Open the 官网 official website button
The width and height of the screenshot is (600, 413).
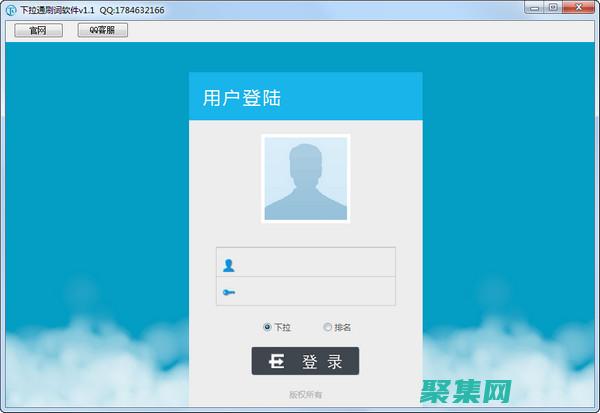coord(38,30)
